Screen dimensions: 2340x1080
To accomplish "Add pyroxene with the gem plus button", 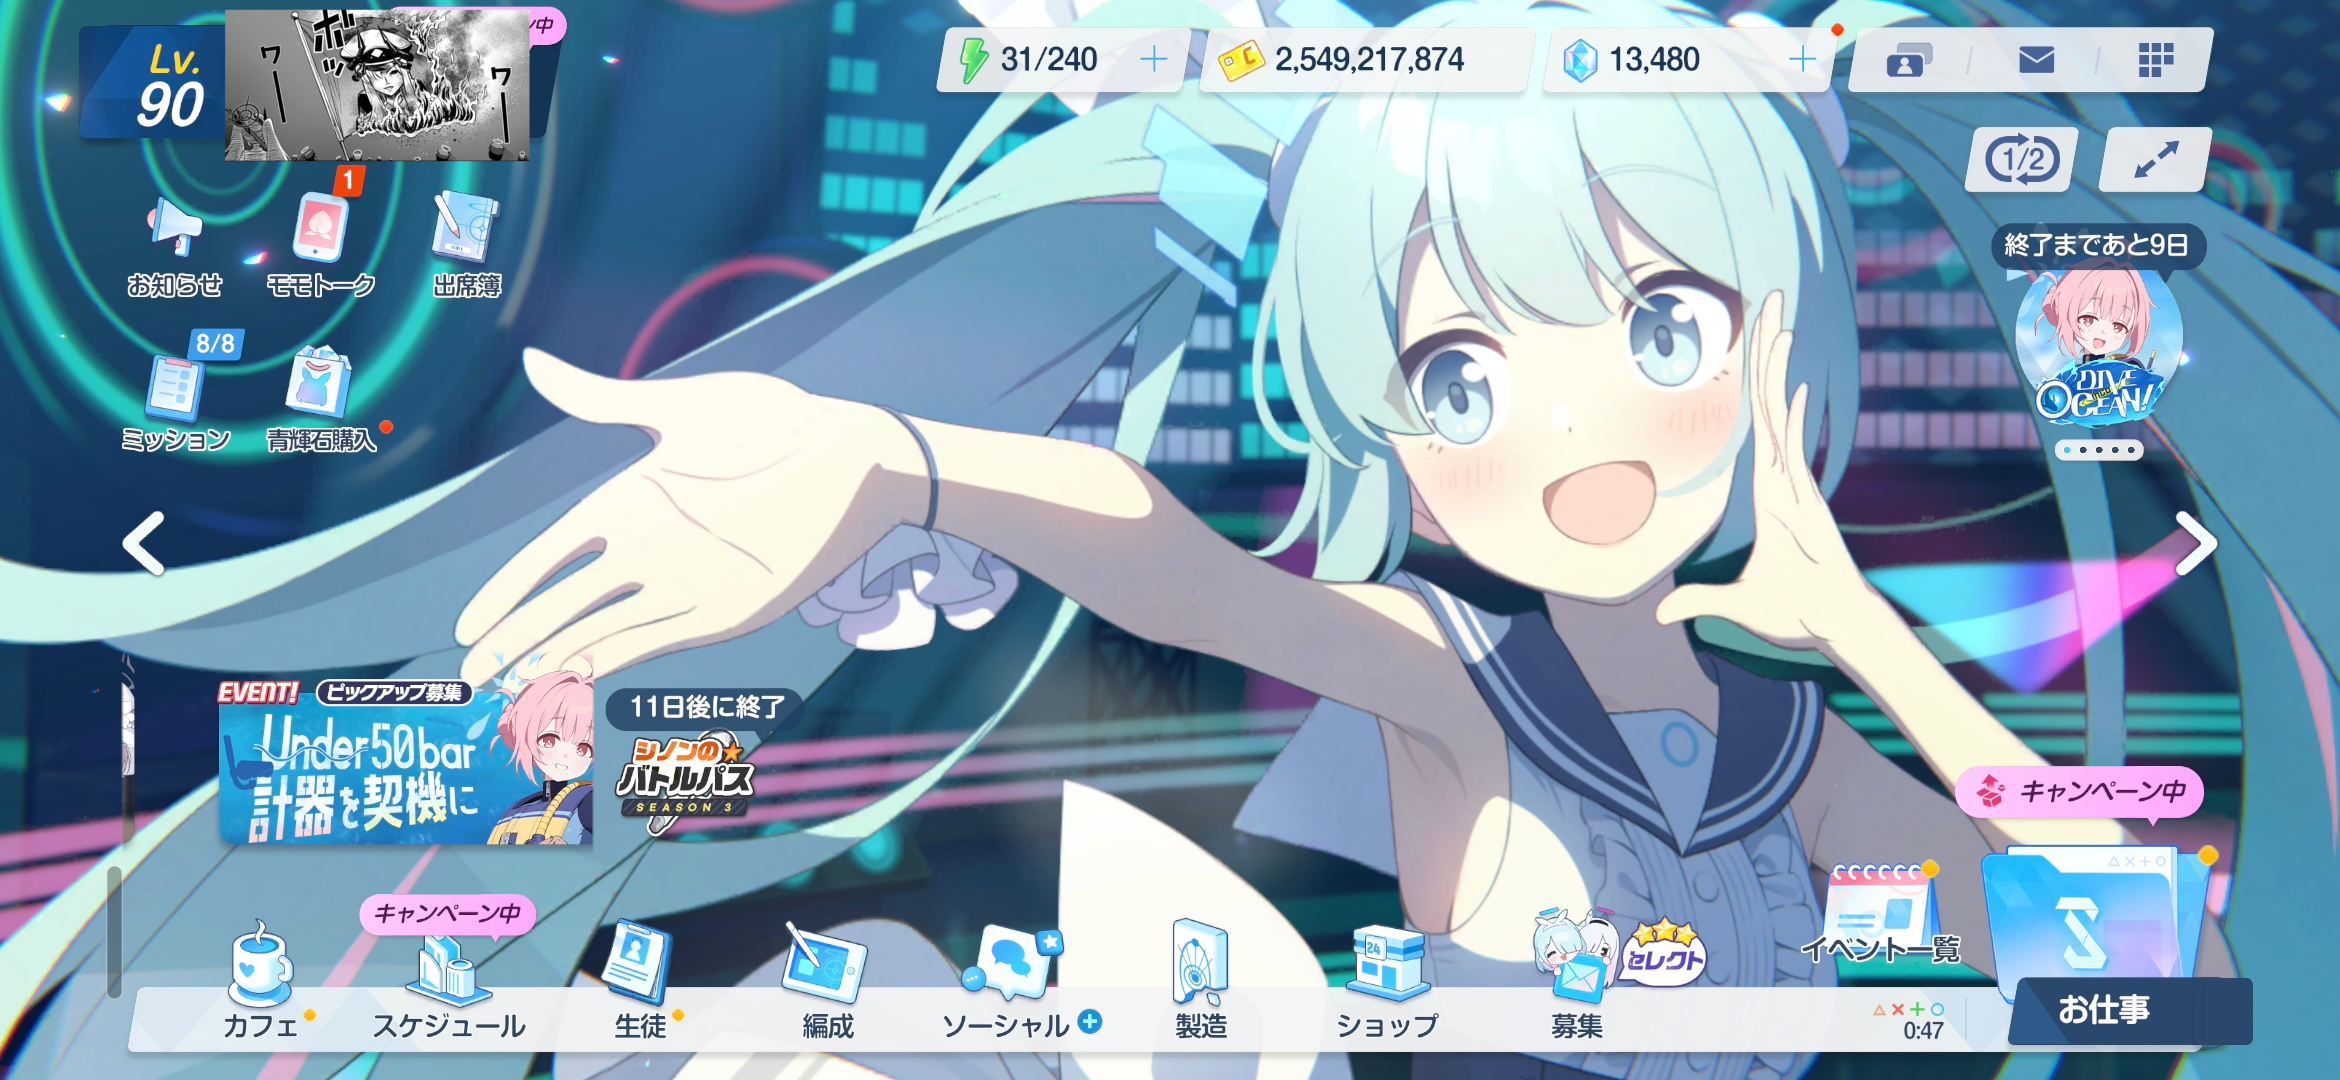I will [x=1802, y=60].
